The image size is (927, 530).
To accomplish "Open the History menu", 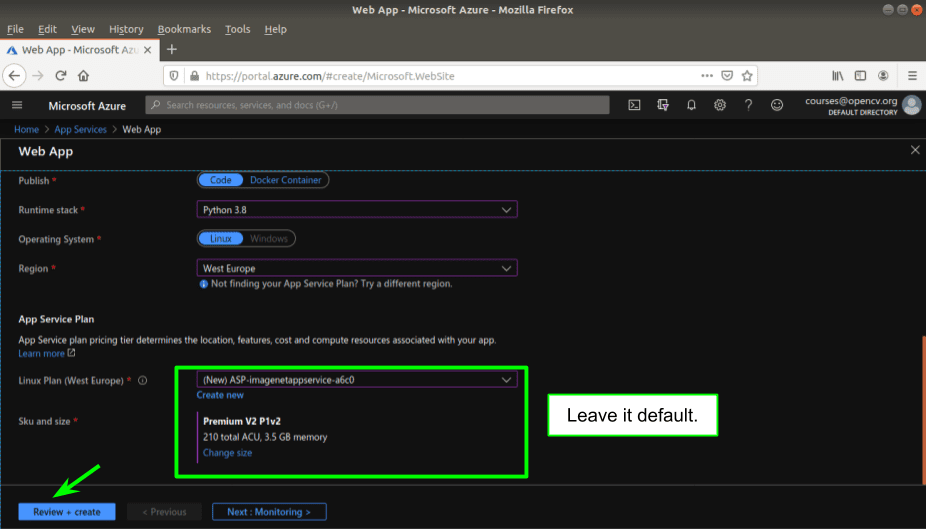I will point(126,29).
